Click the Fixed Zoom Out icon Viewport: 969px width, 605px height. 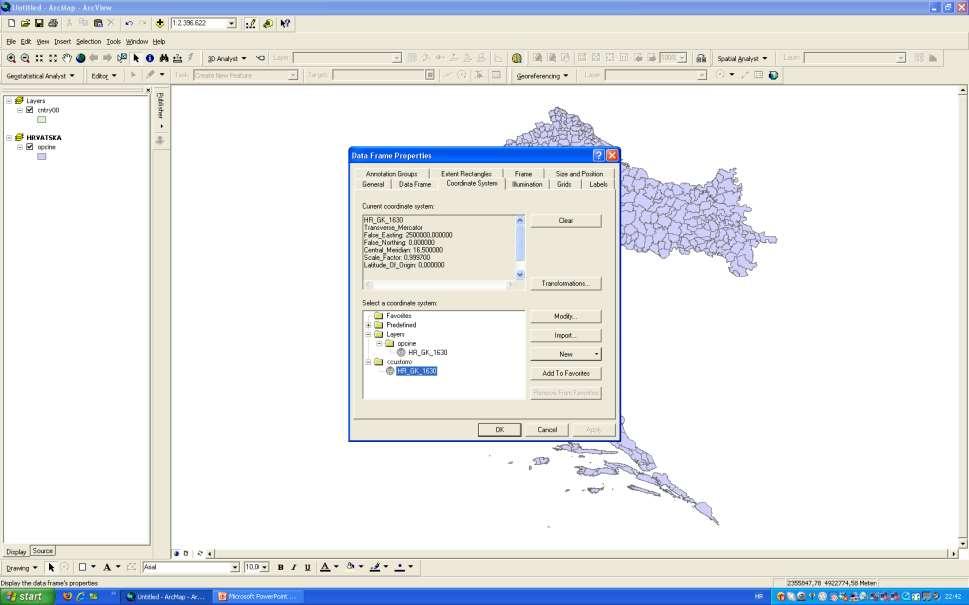point(53,58)
